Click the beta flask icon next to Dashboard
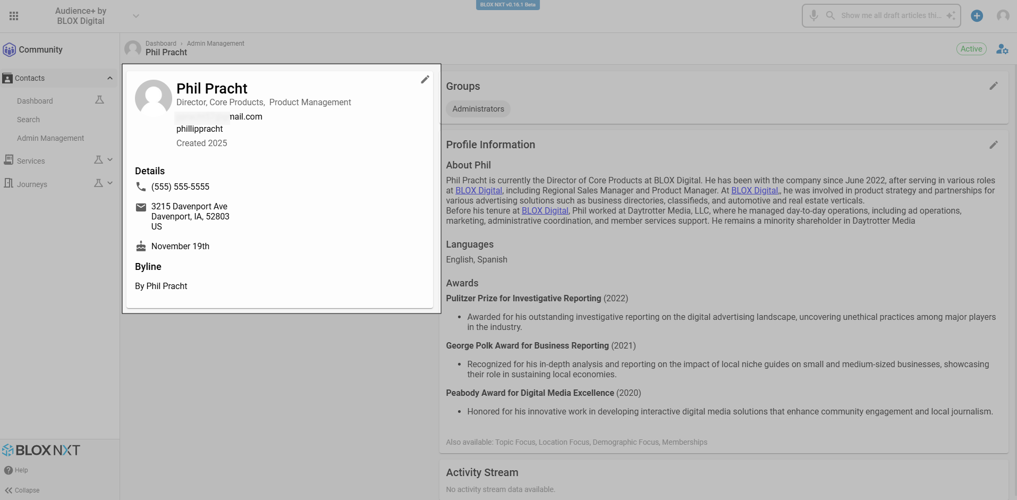This screenshot has height=500, width=1017. pos(99,101)
